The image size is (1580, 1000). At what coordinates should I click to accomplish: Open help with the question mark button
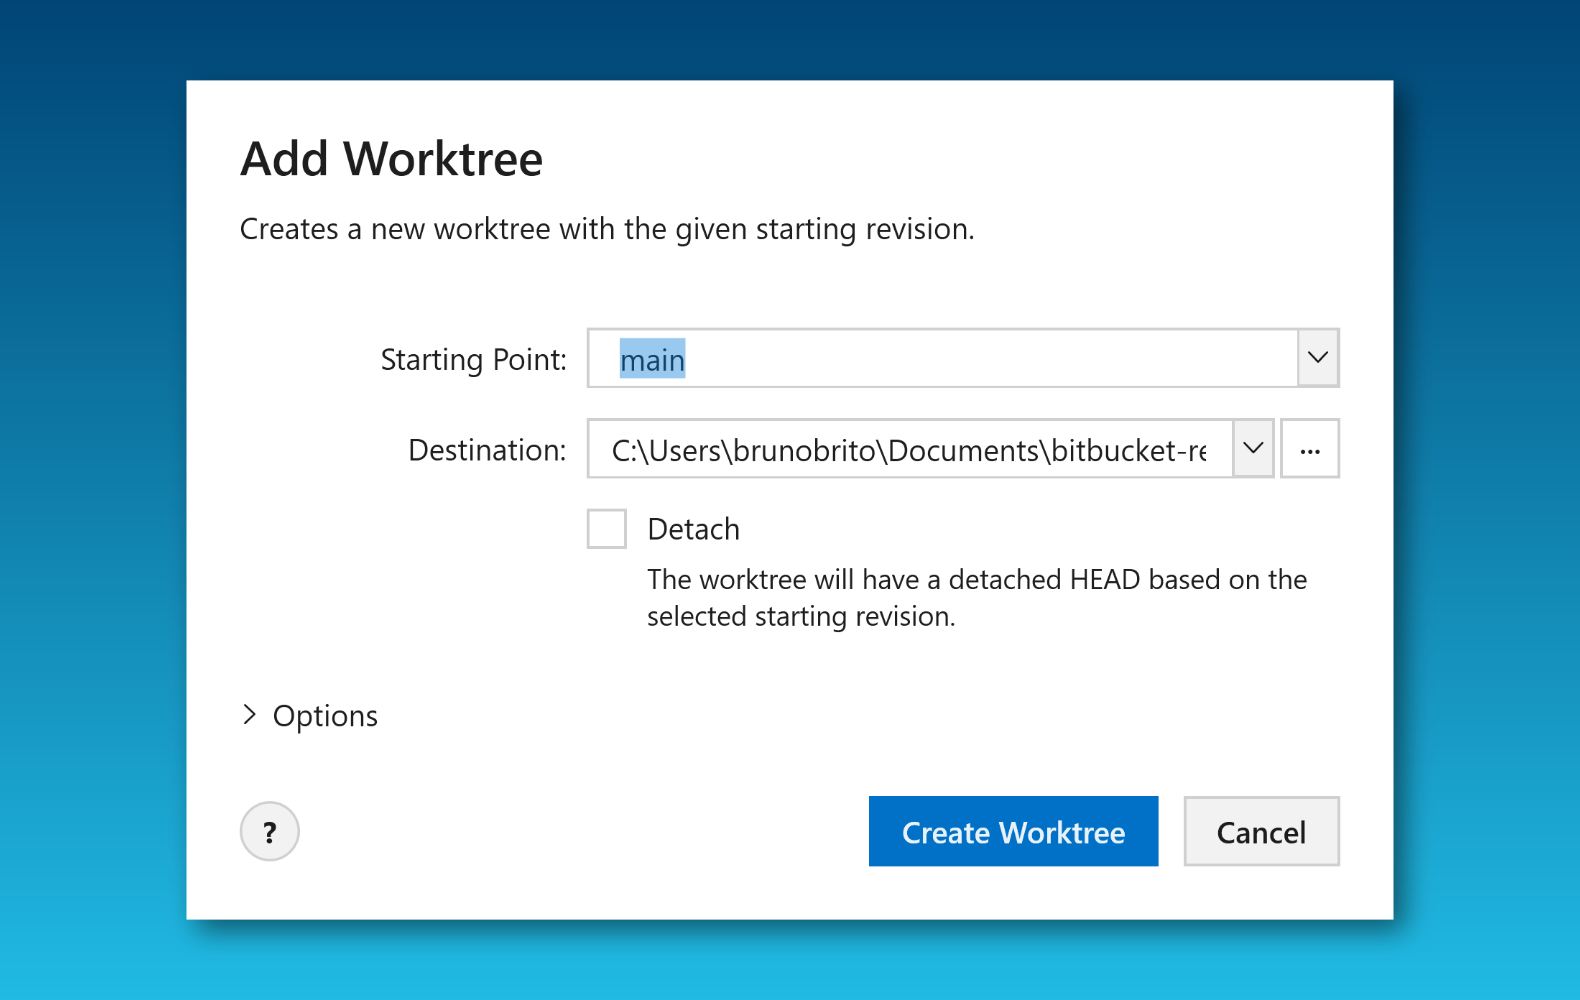coord(269,831)
